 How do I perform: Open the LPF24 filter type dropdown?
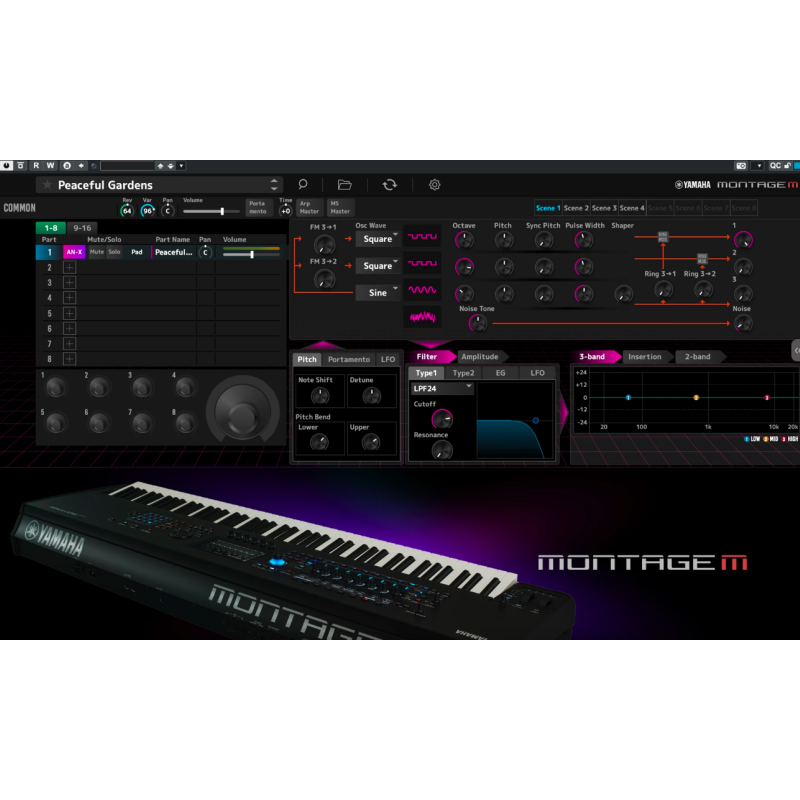[442, 389]
